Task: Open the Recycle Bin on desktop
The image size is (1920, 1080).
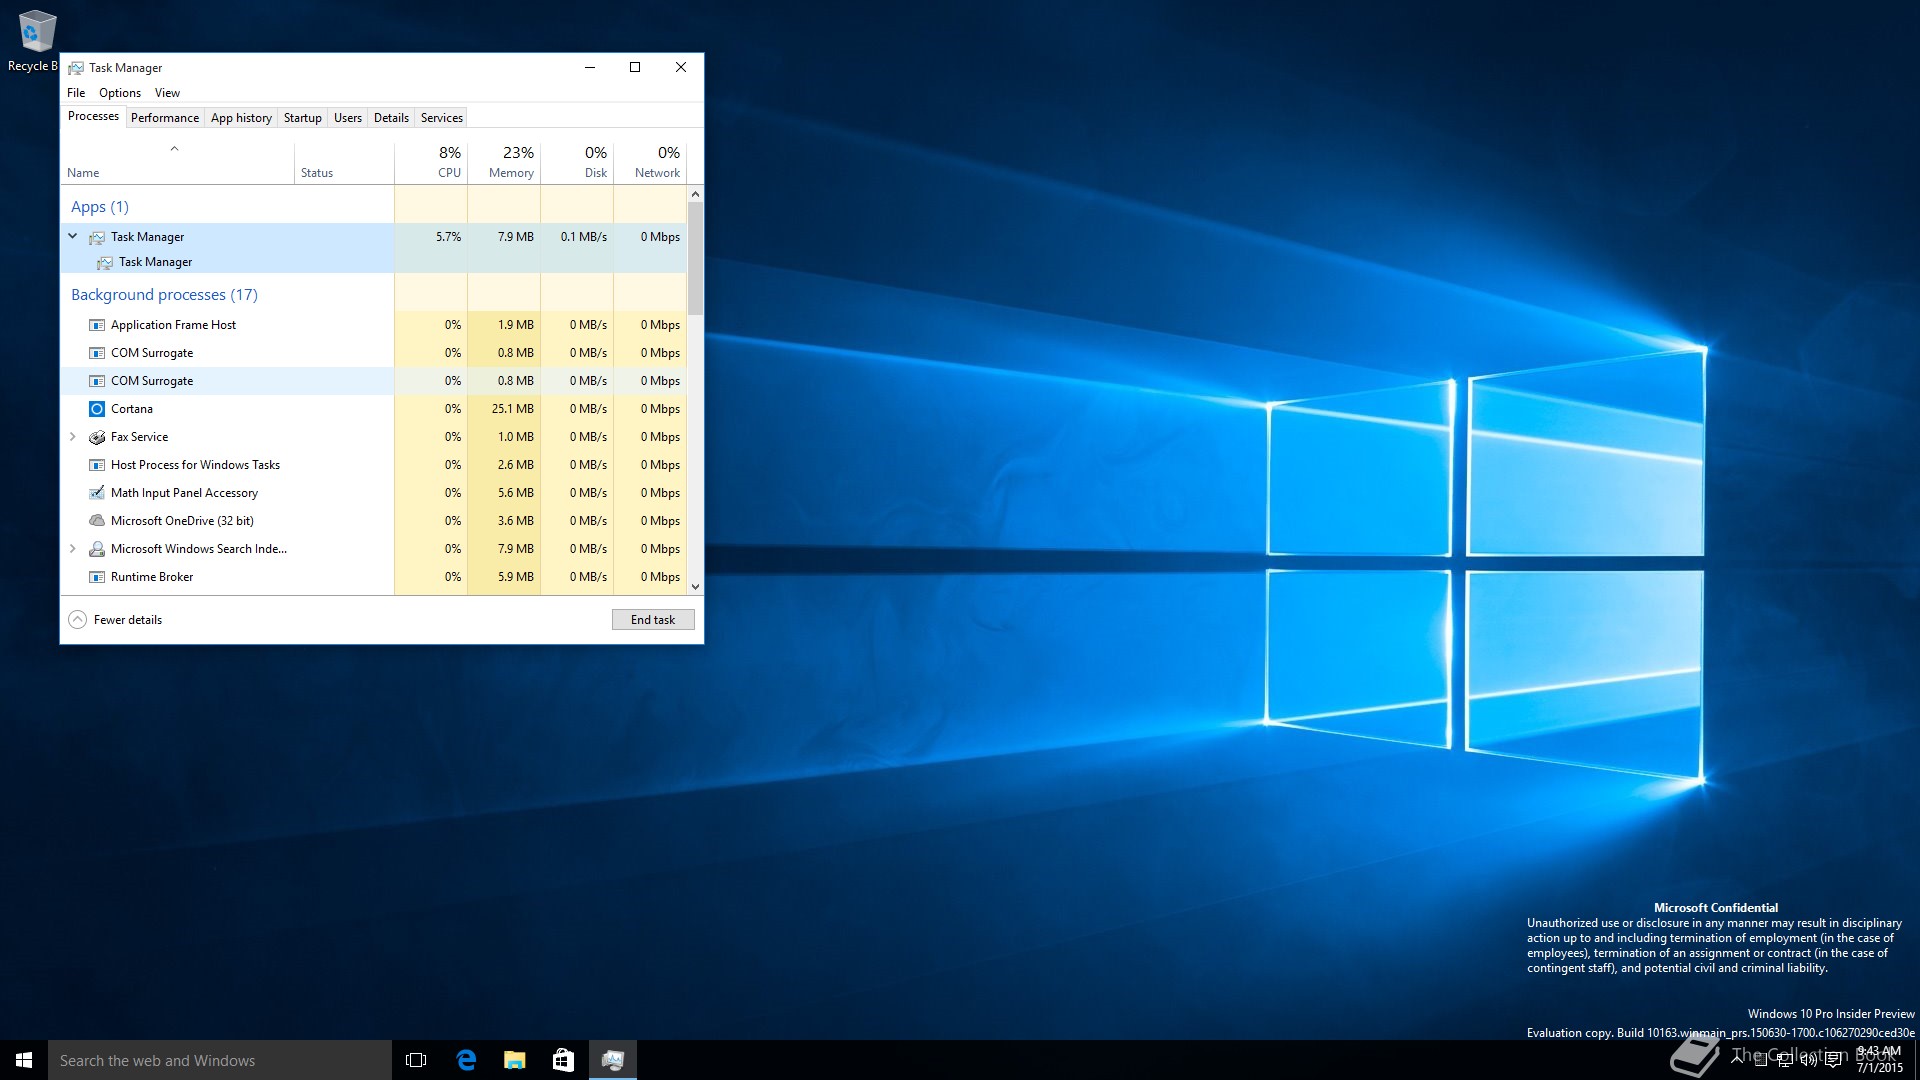Action: (35, 40)
